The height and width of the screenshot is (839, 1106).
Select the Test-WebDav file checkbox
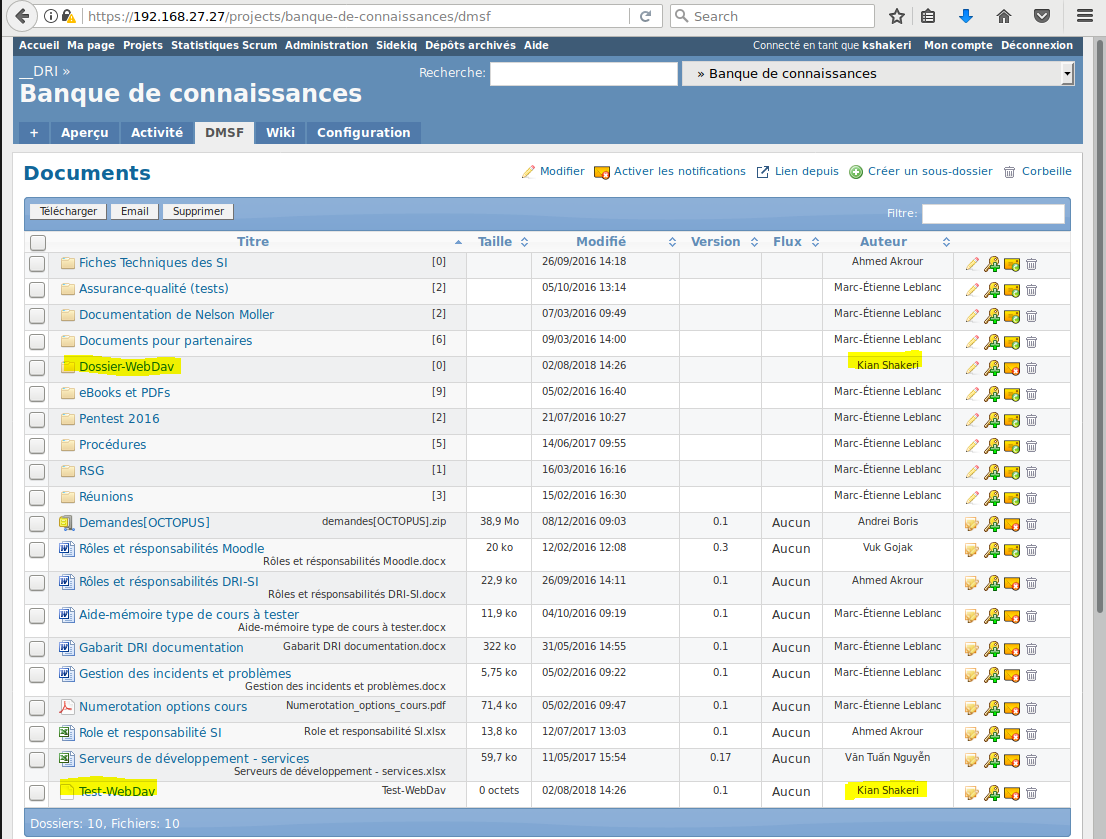37,793
